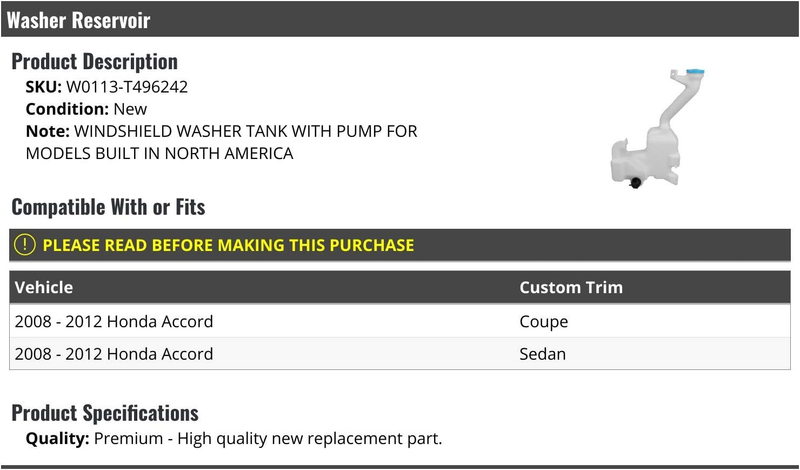Screen dimensions: 800x470
Task: Select the SKU number W0113-T496242
Action: [x=127, y=87]
